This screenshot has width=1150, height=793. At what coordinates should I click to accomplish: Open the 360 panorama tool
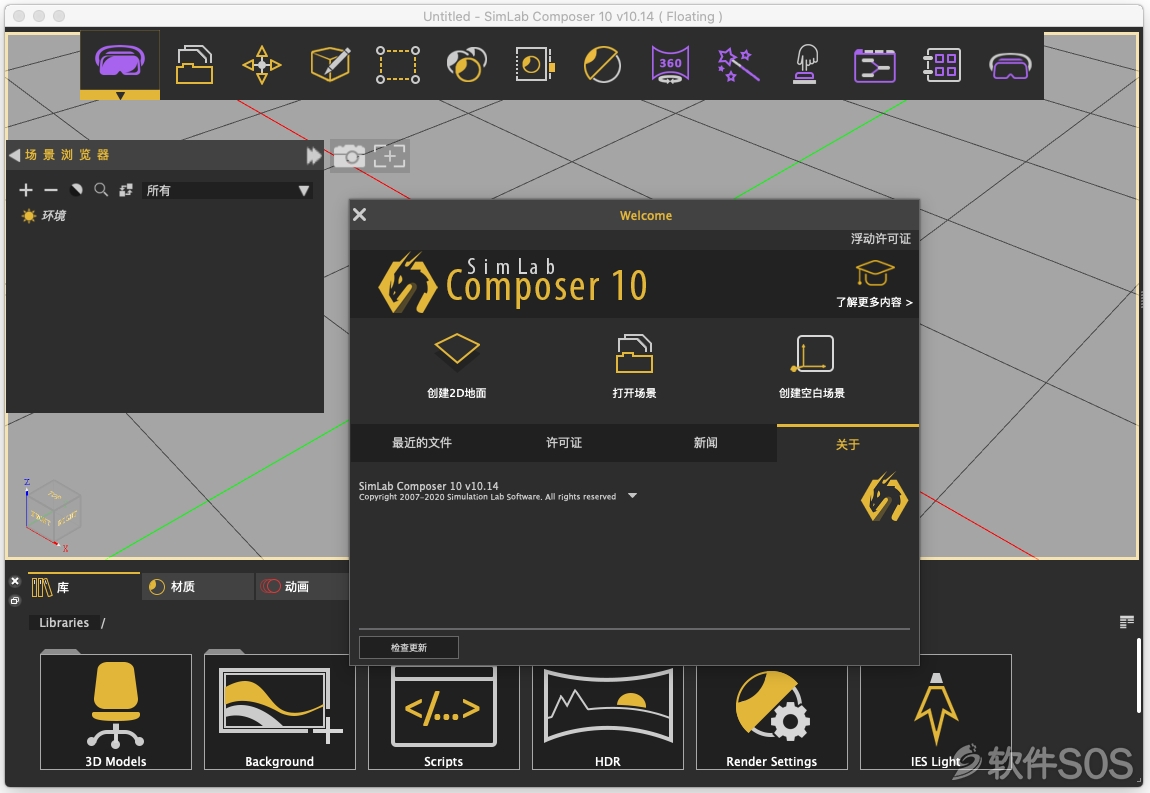pyautogui.click(x=670, y=65)
